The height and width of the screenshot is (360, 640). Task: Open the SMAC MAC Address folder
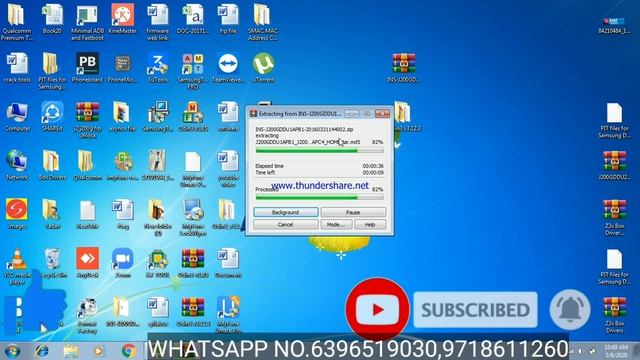262,21
